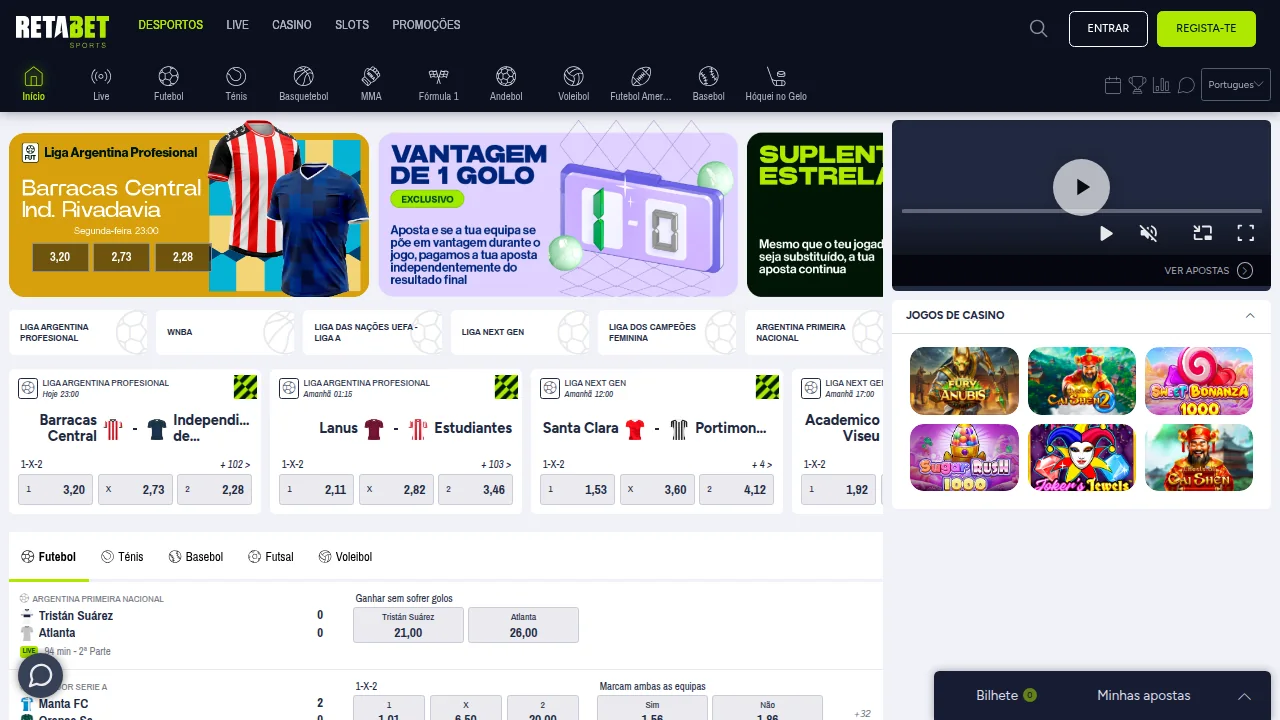Expand +103 markets for Lanus vs Estudiantes
1280x720 pixels.
pyautogui.click(x=496, y=465)
